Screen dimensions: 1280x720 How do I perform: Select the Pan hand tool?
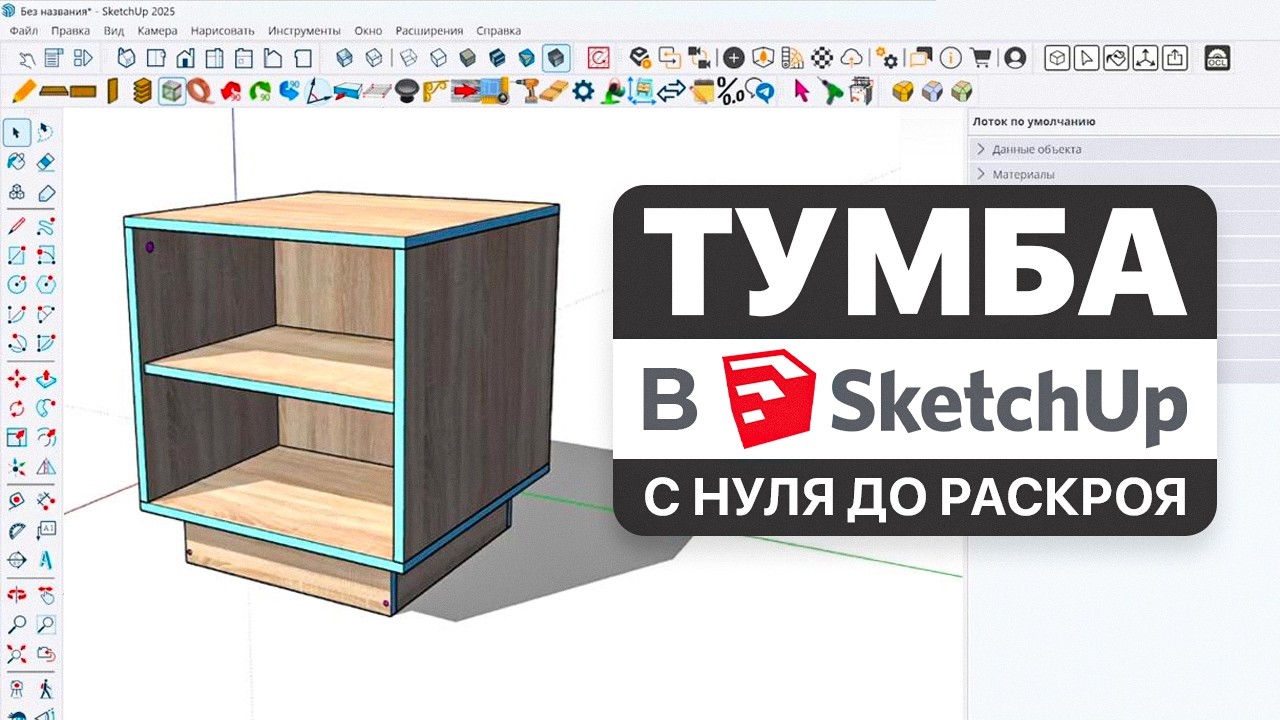point(45,596)
